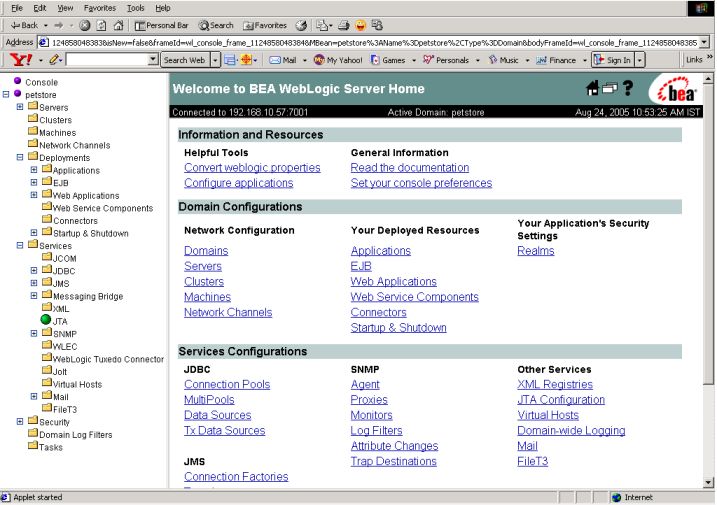Image resolution: width=717 pixels, height=505 pixels.
Task: Select the Console node in tree
Action: [41, 82]
